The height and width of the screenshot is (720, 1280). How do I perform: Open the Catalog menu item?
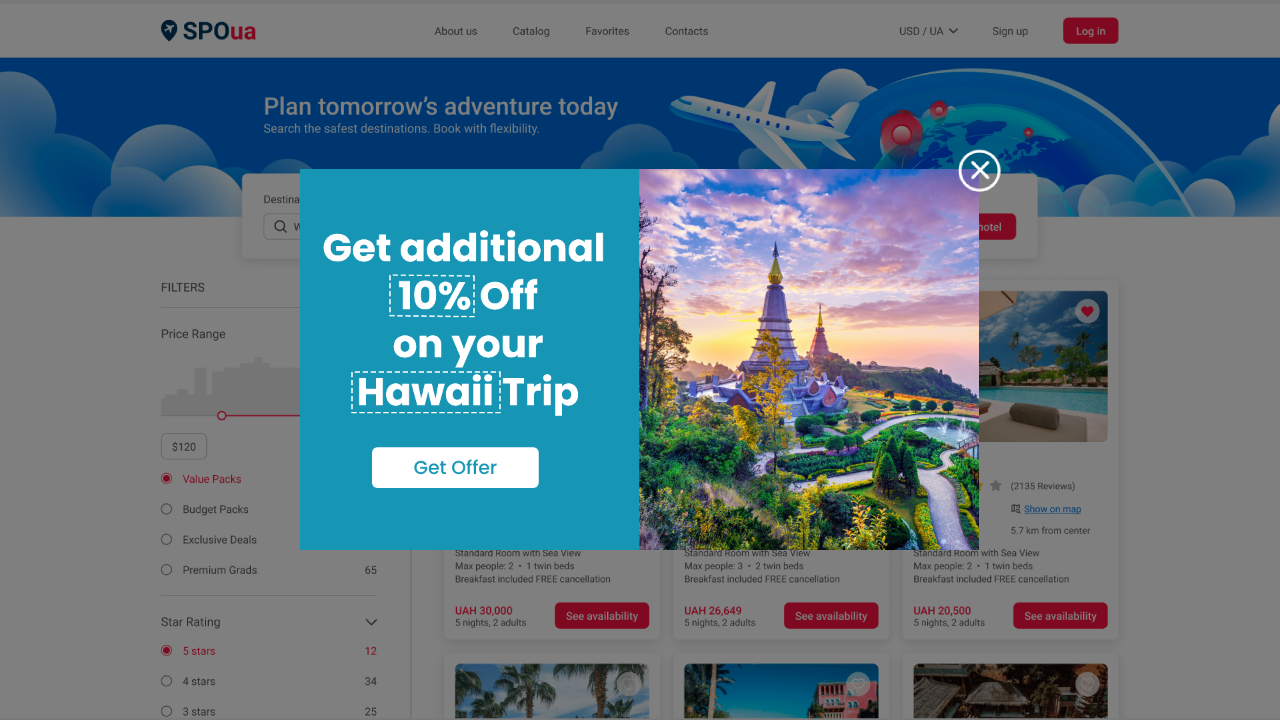(x=531, y=31)
